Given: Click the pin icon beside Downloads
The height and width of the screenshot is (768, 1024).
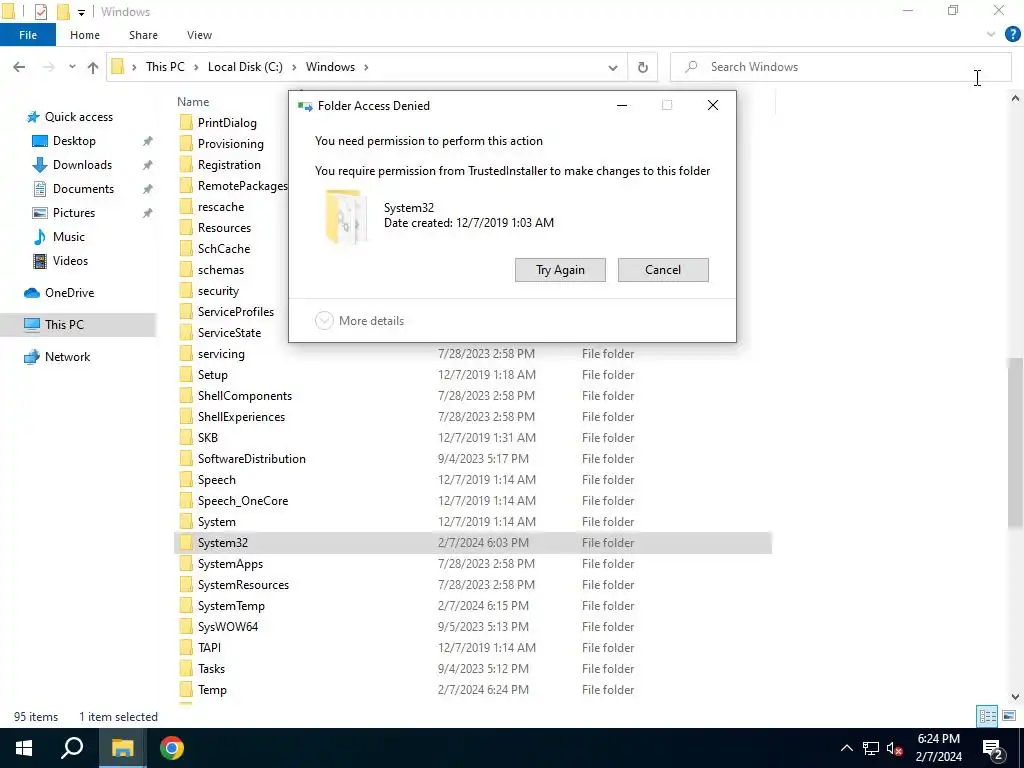Looking at the screenshot, I should pyautogui.click(x=148, y=165).
